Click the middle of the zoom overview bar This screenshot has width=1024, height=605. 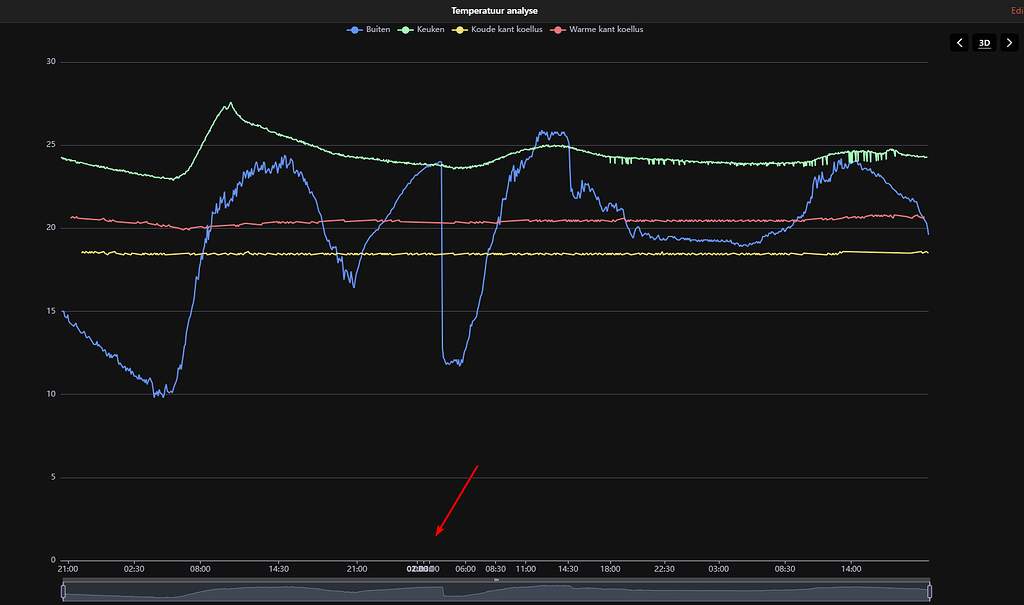[x=496, y=592]
